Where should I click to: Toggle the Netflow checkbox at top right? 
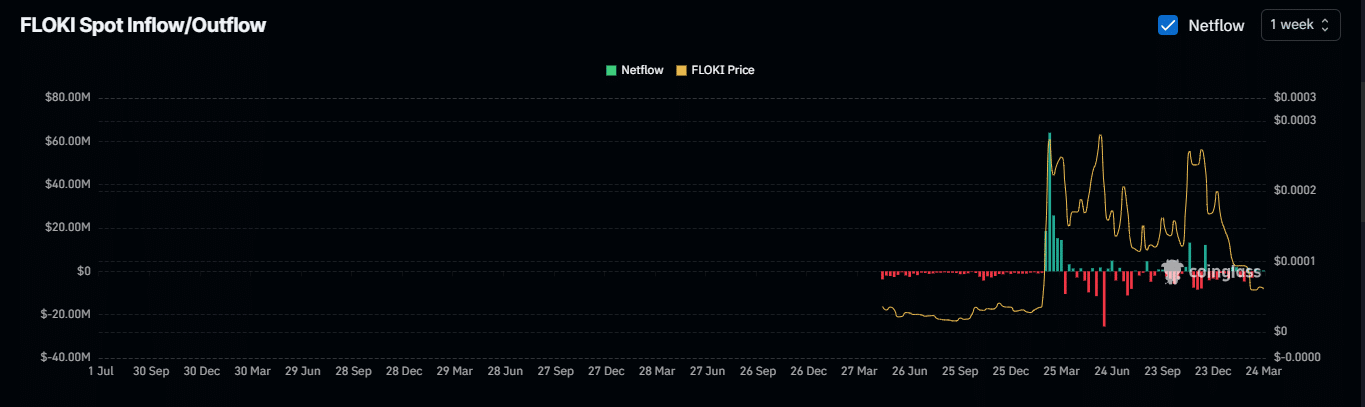(1167, 25)
